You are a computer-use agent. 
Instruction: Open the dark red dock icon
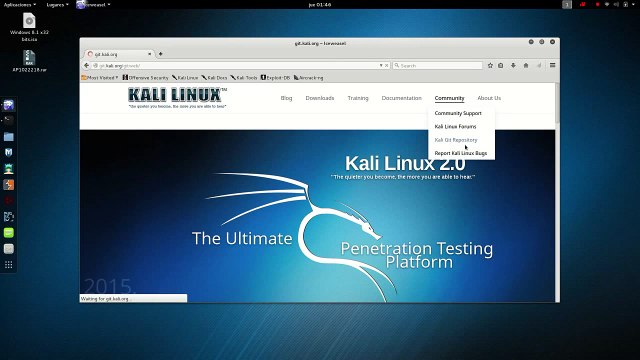click(x=9, y=200)
